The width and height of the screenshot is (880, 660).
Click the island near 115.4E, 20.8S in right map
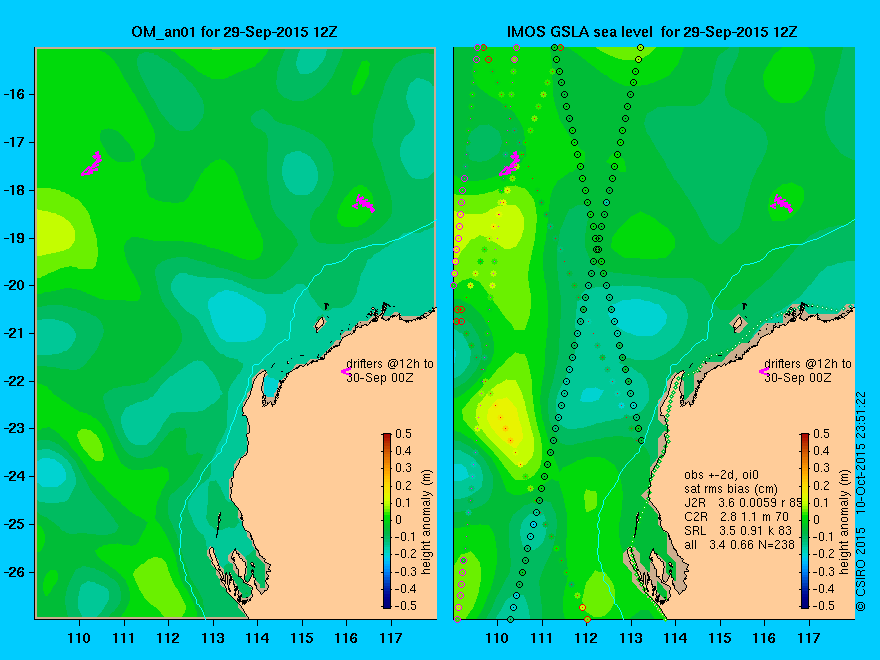click(739, 323)
